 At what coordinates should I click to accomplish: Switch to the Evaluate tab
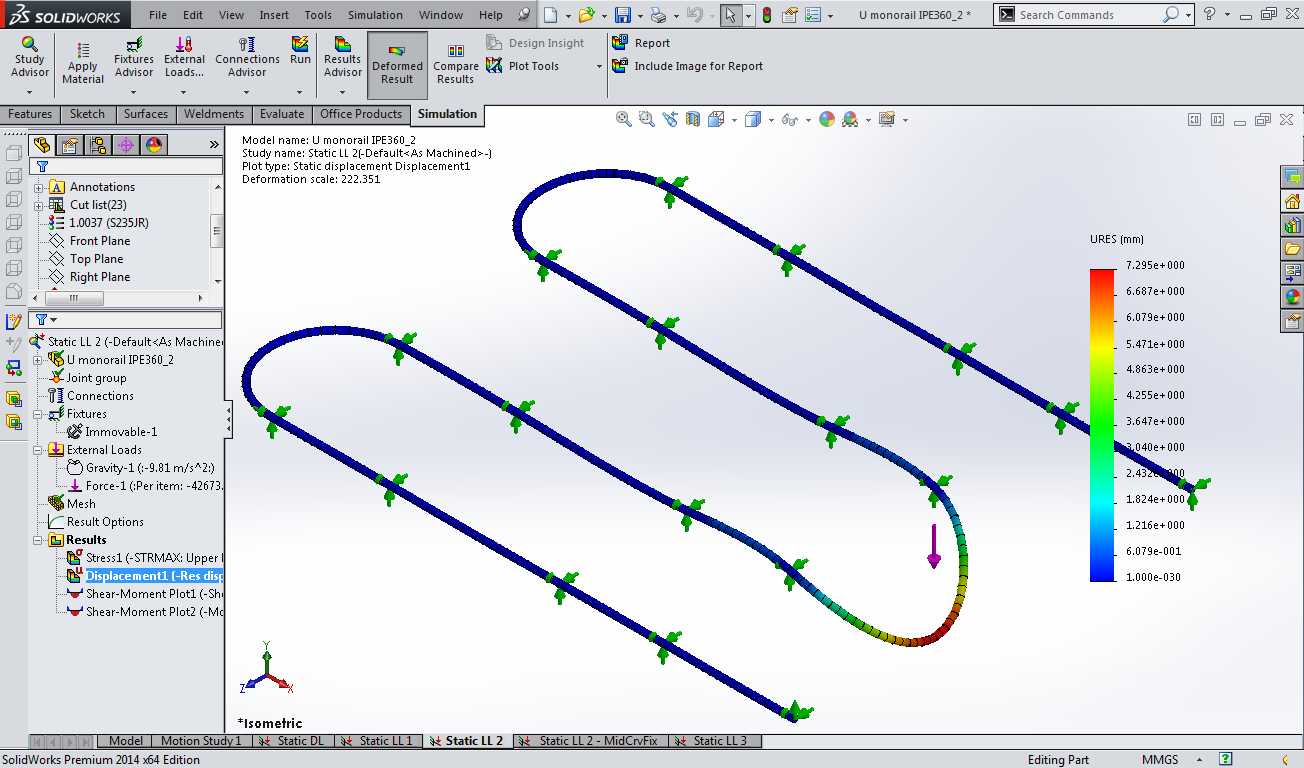[281, 114]
